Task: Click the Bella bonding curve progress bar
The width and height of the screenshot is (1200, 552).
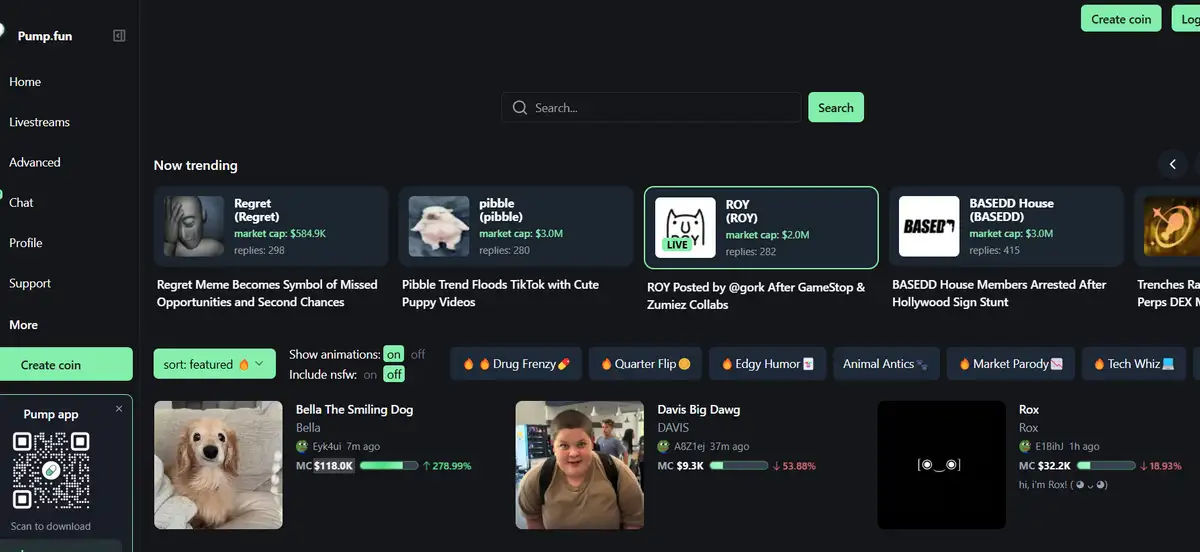Action: tap(389, 466)
